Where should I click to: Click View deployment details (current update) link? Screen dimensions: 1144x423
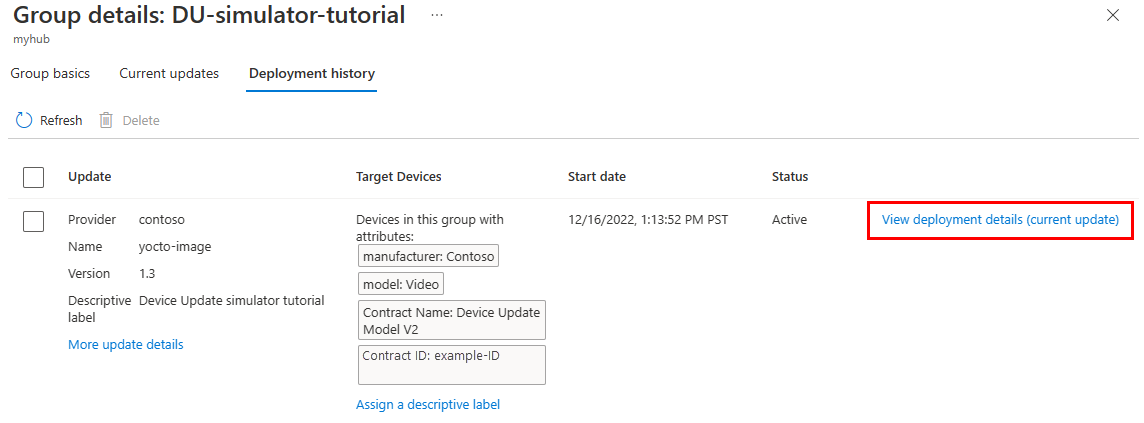(x=1000, y=220)
